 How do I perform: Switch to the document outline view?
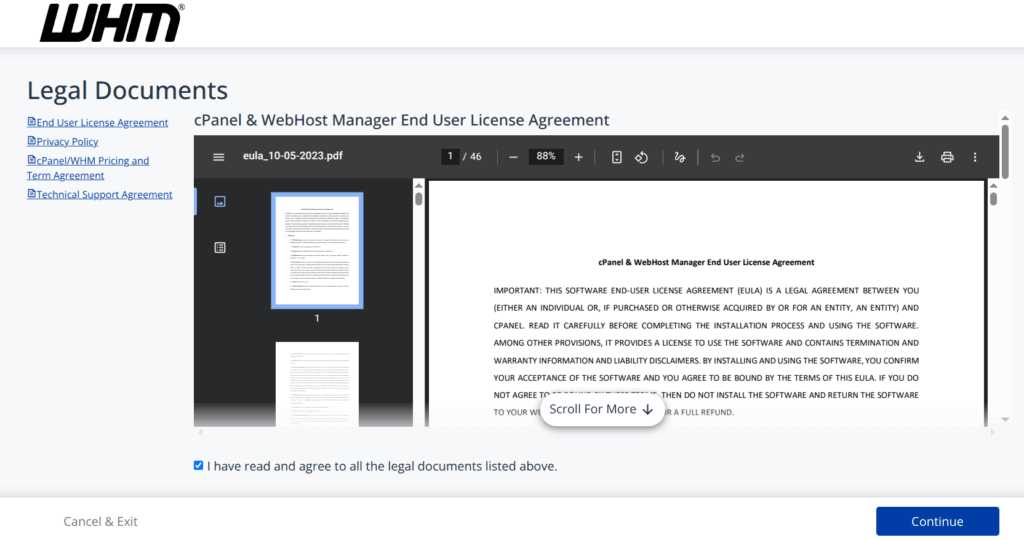[x=220, y=247]
